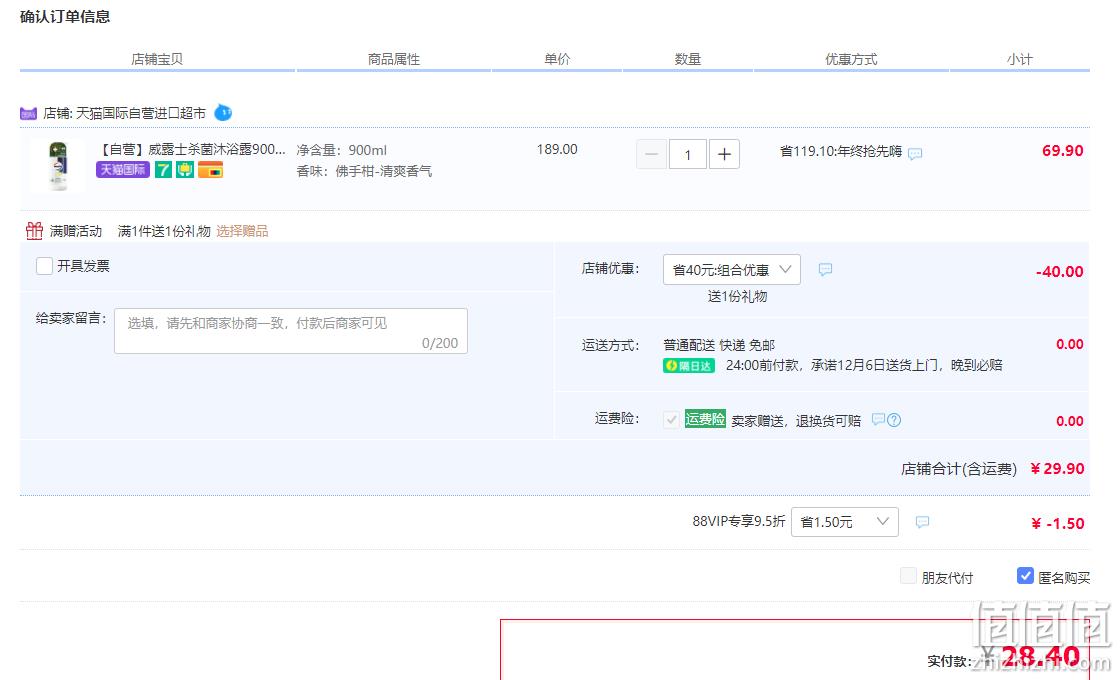The width and height of the screenshot is (1120, 680).
Task: Click the 送1份礼物 text under discount dropdown
Action: (x=737, y=296)
